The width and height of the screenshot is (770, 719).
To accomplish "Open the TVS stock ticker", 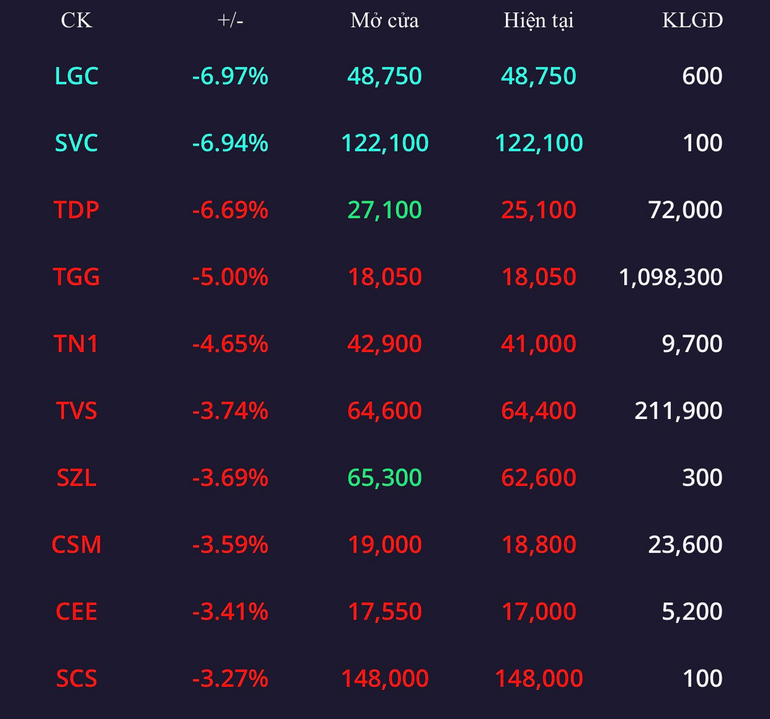I will pos(76,411).
